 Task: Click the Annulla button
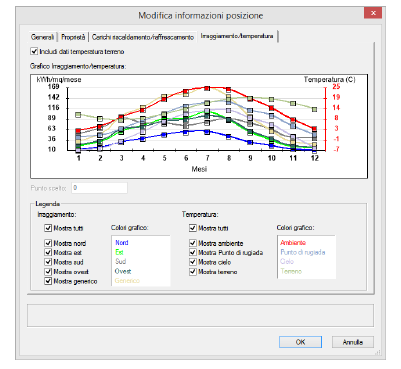click(353, 342)
